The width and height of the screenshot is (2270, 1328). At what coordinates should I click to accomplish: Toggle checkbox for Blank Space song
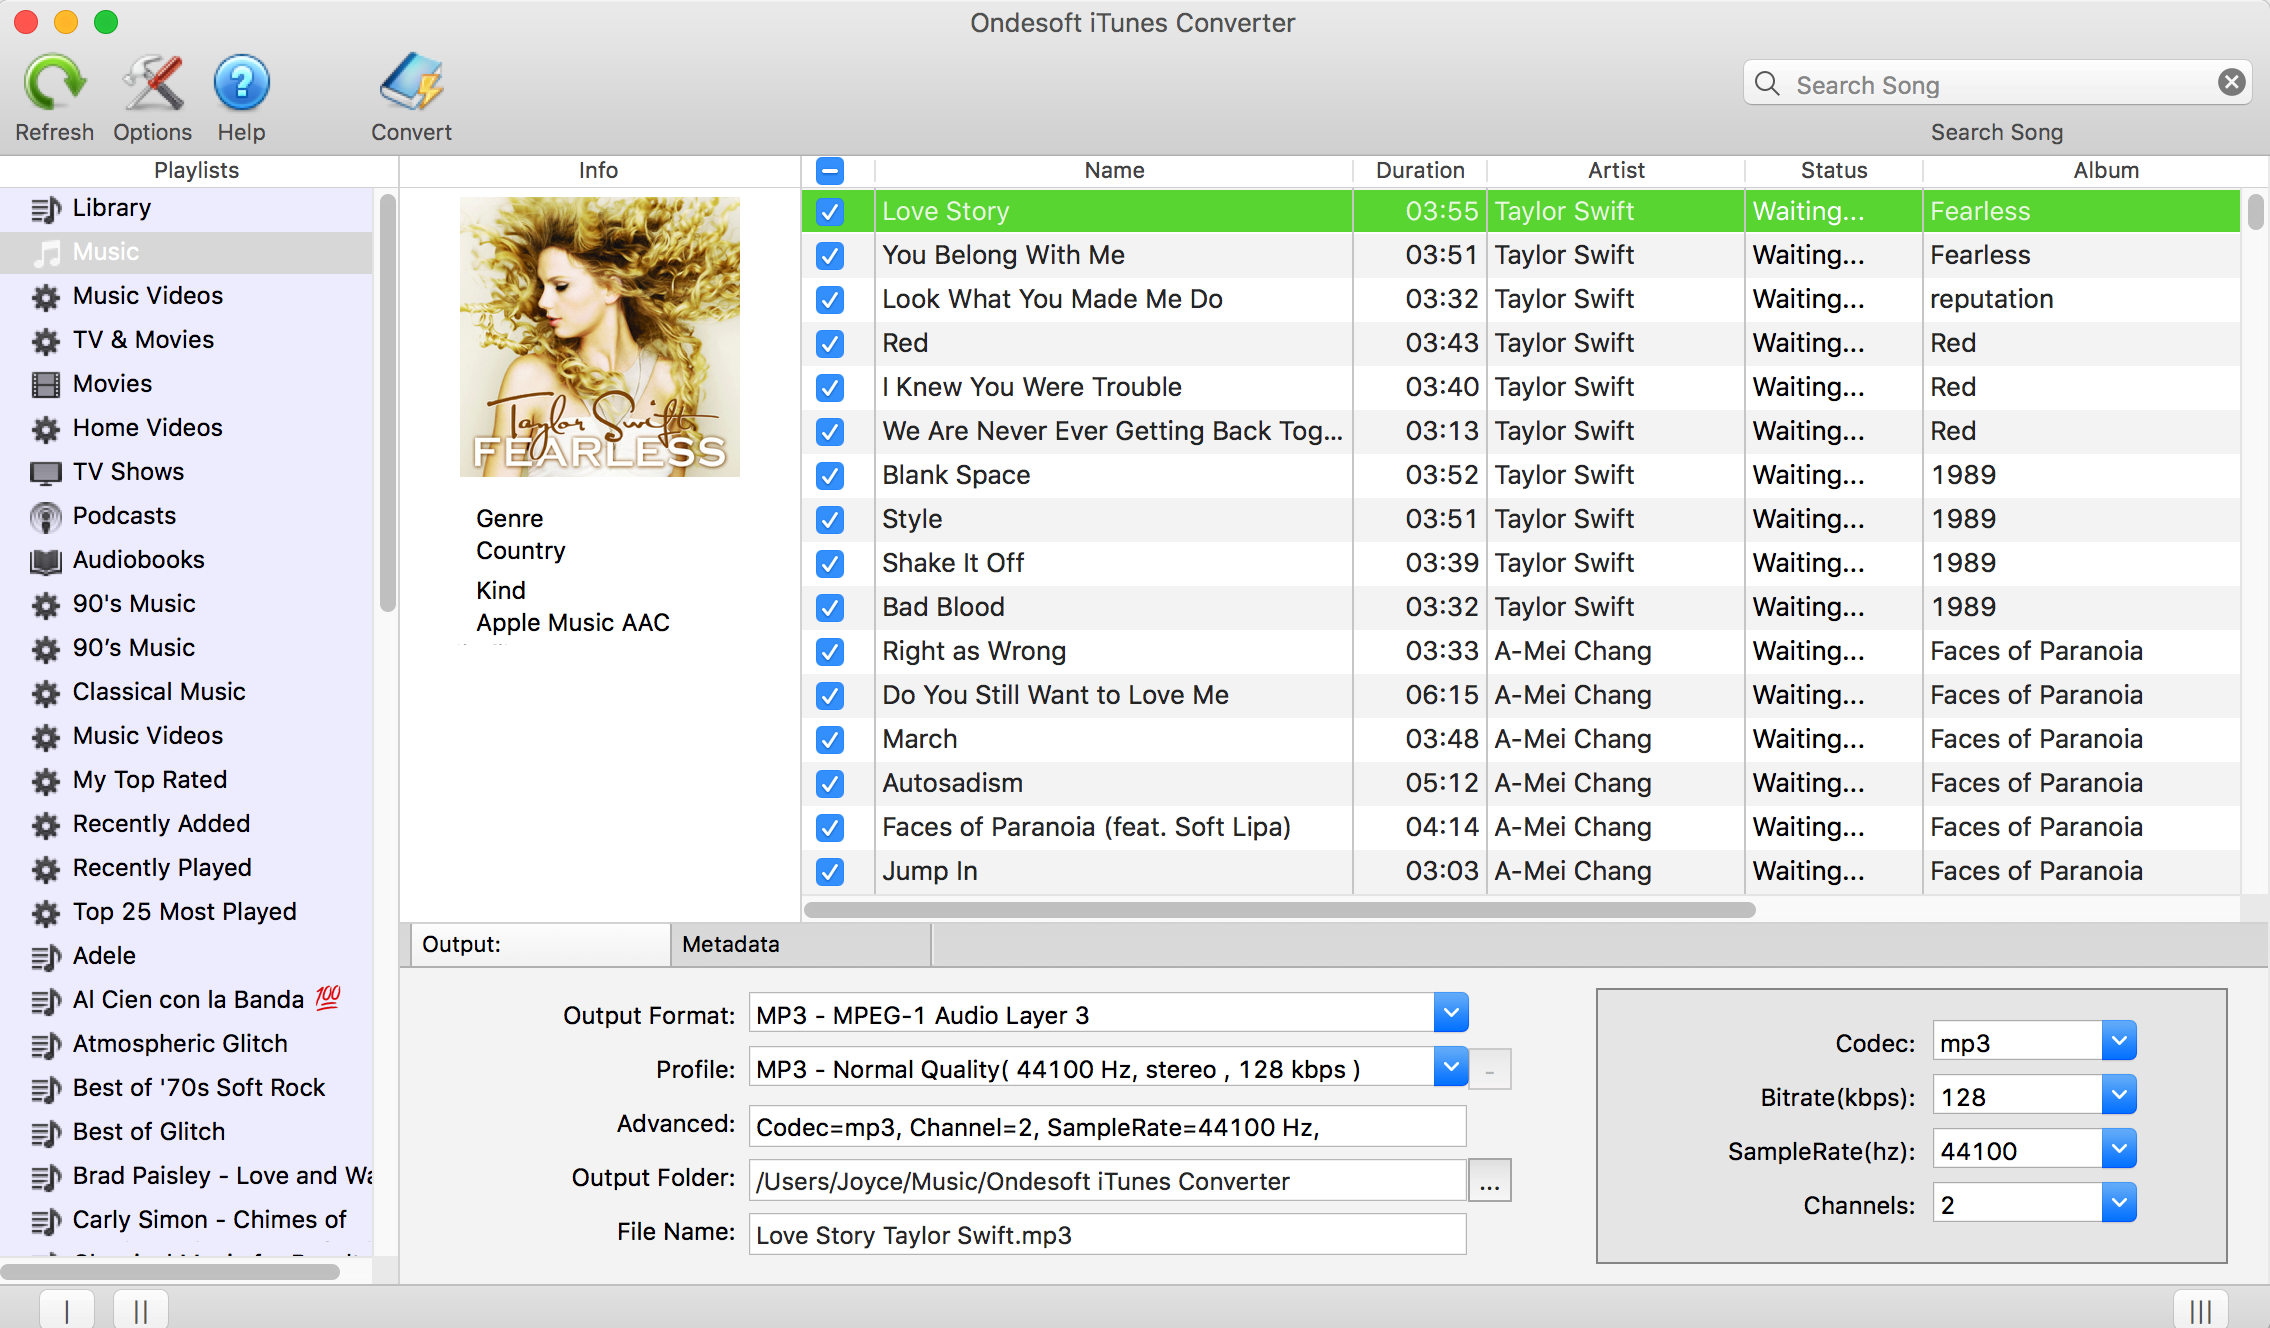[830, 474]
